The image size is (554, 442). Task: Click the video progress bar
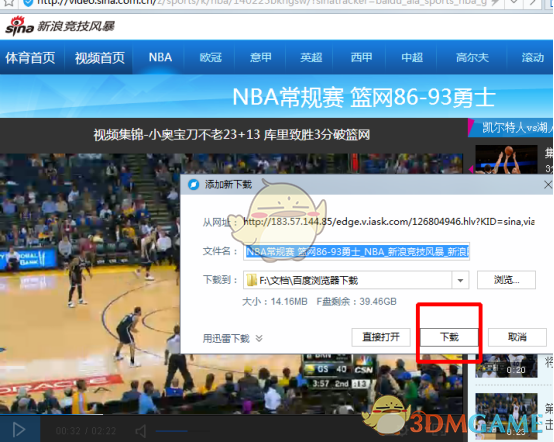[231, 414]
